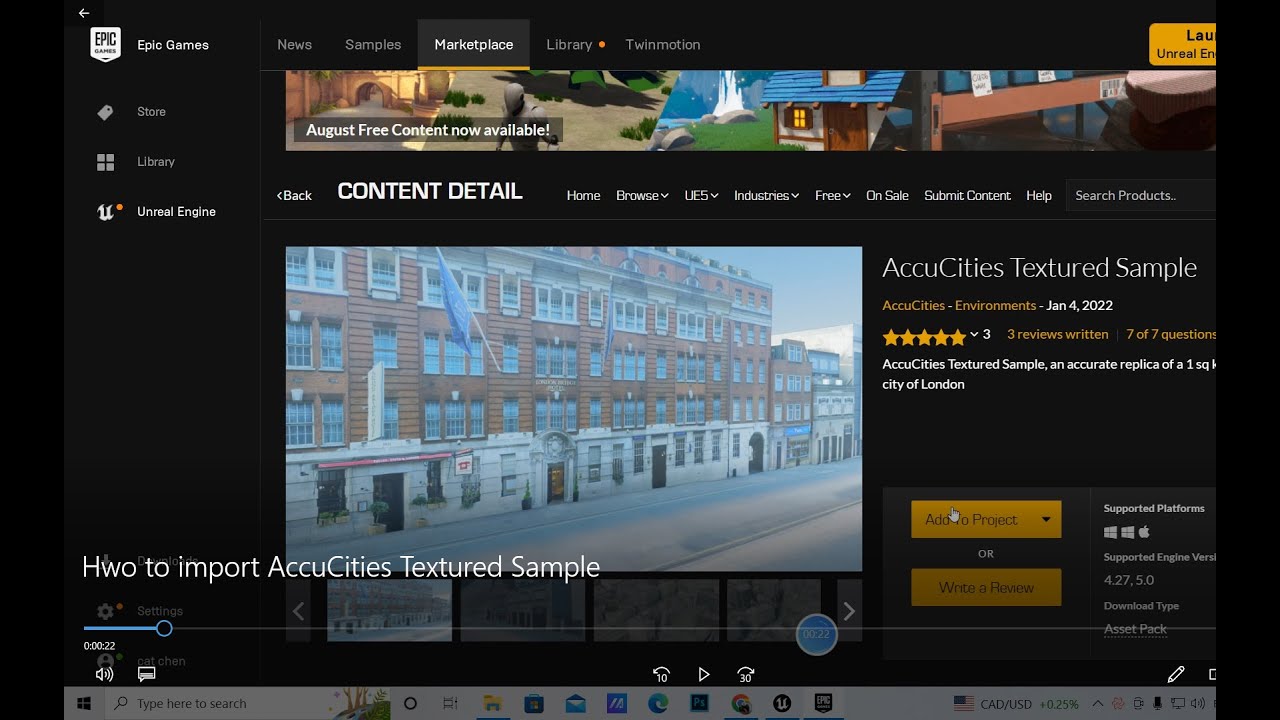Click the Asset Pack download type
The image size is (1280, 720).
(1135, 629)
